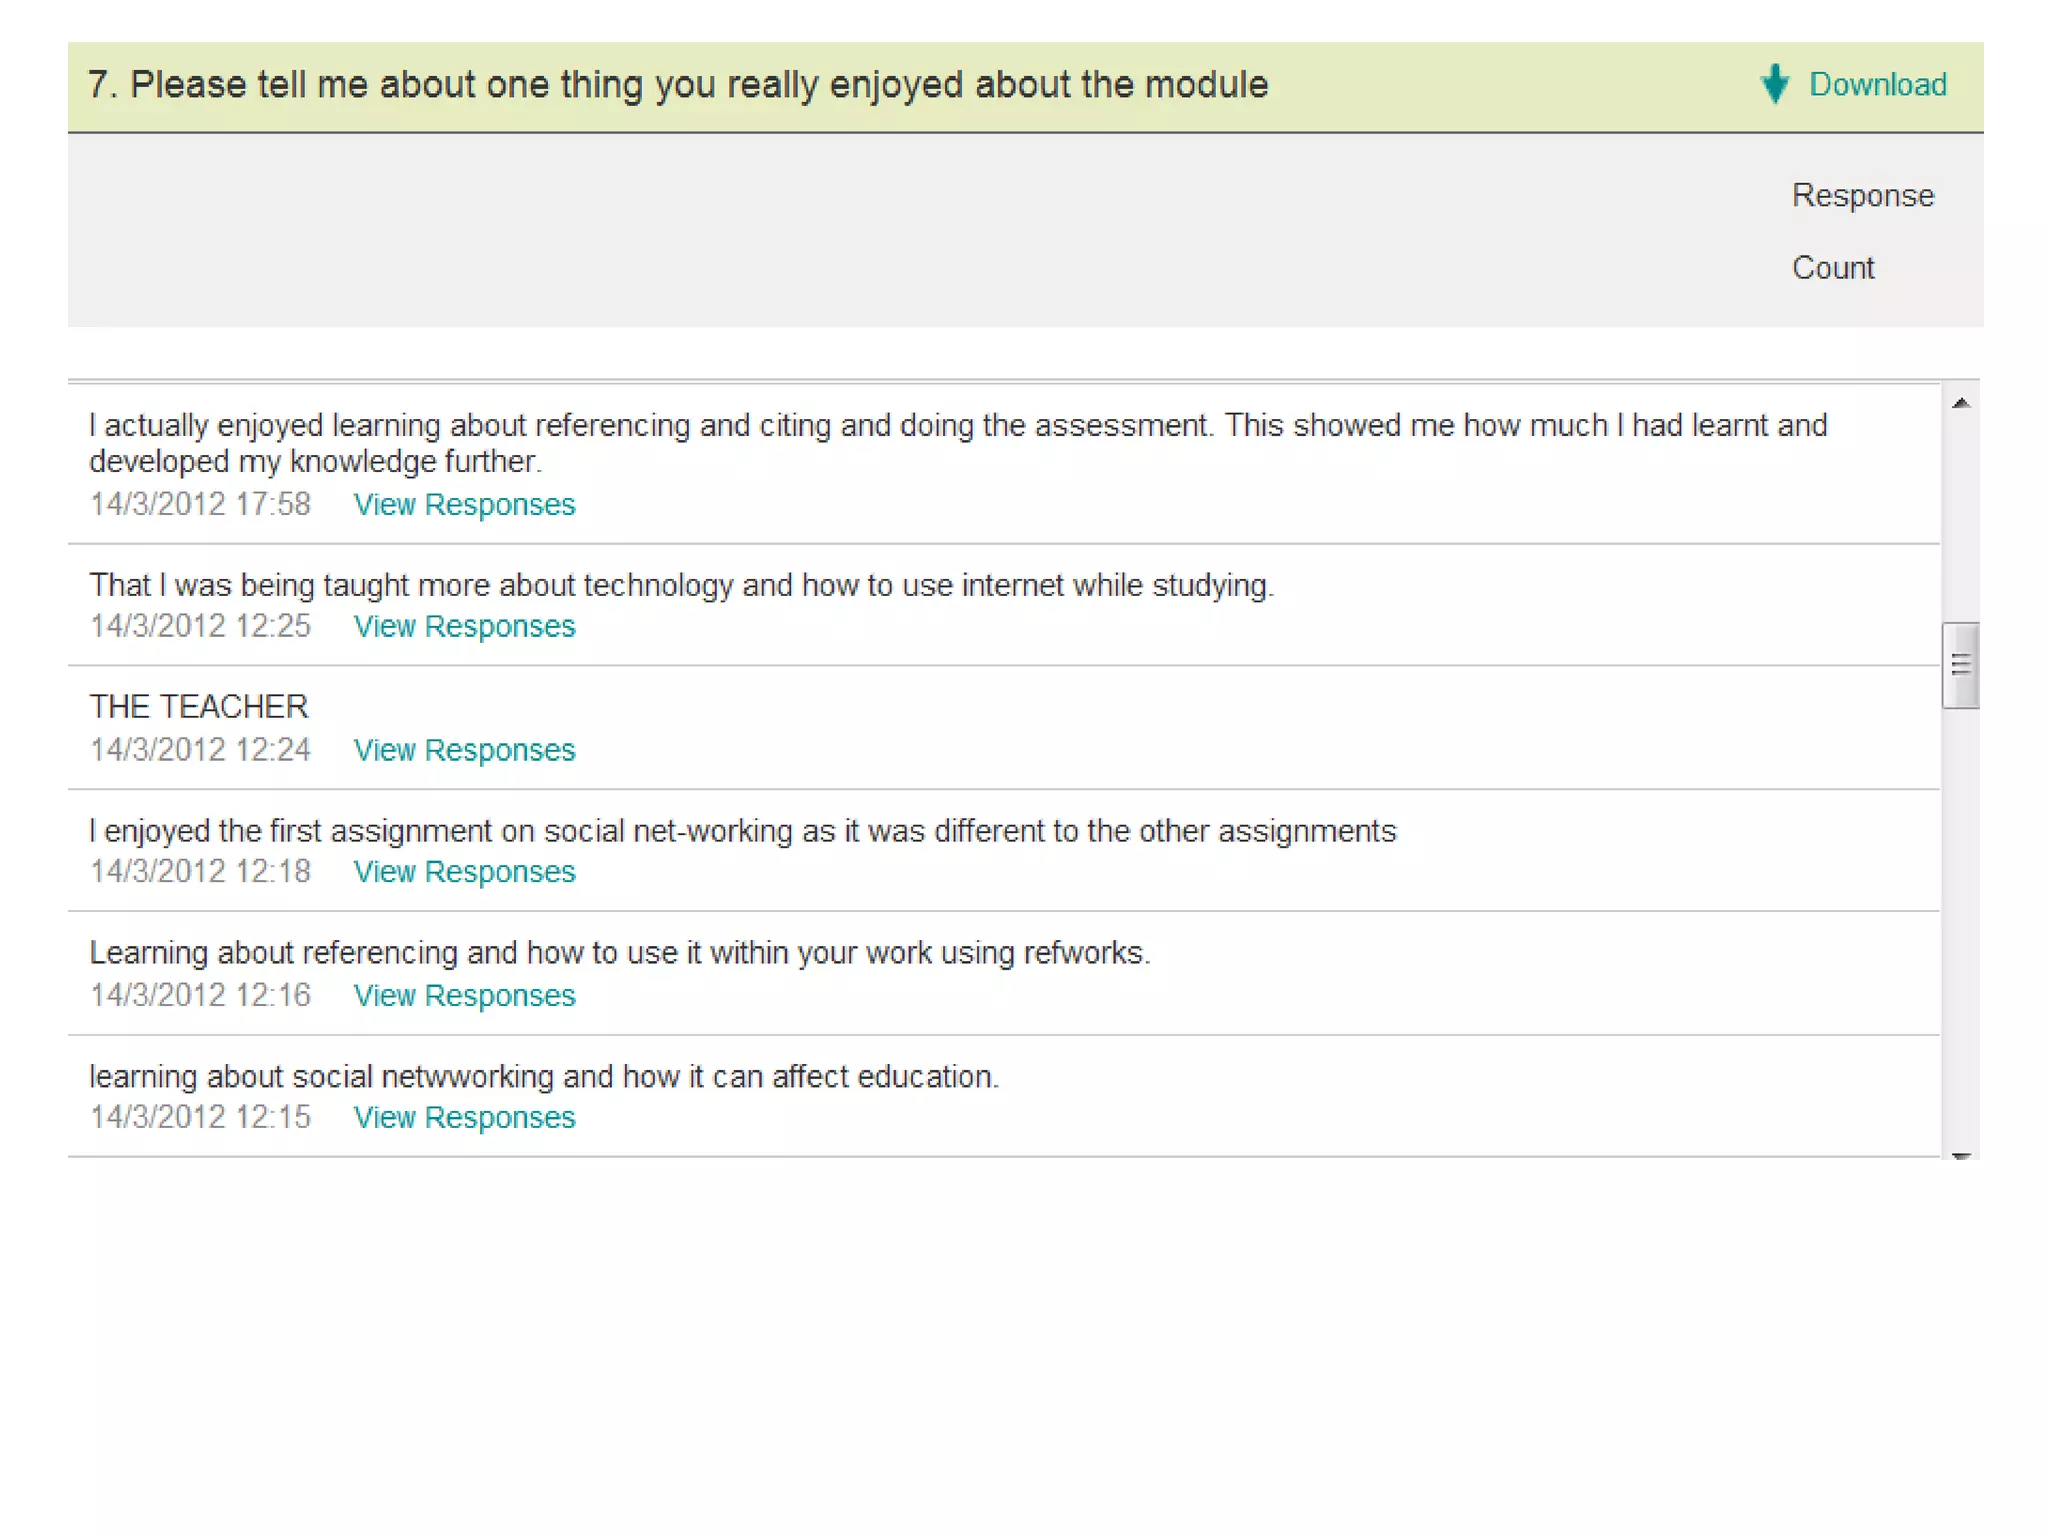Open View Responses for 12:25 entry
2048x1536 pixels.
(464, 627)
